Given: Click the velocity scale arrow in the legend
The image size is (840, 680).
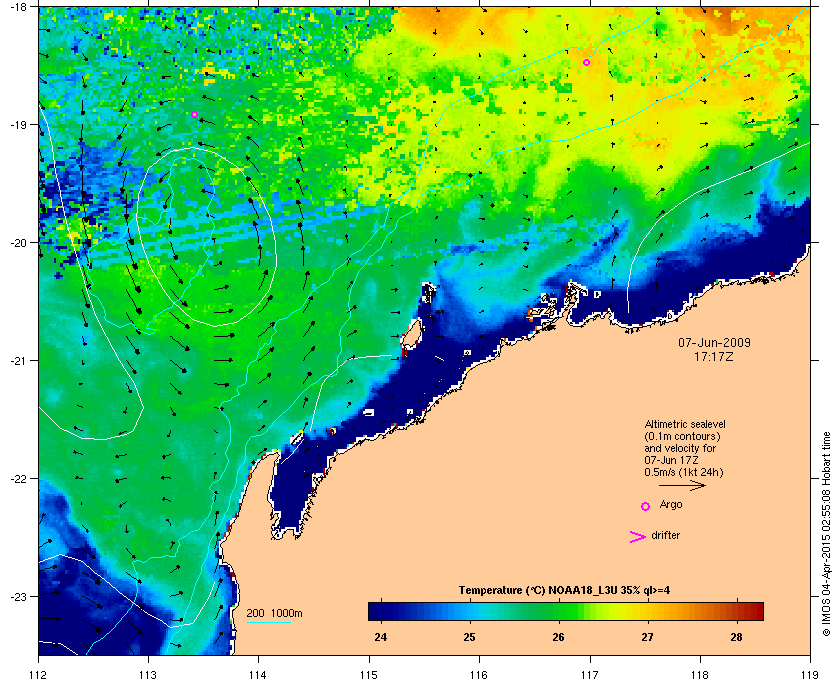Looking at the screenshot, I should (x=682, y=485).
